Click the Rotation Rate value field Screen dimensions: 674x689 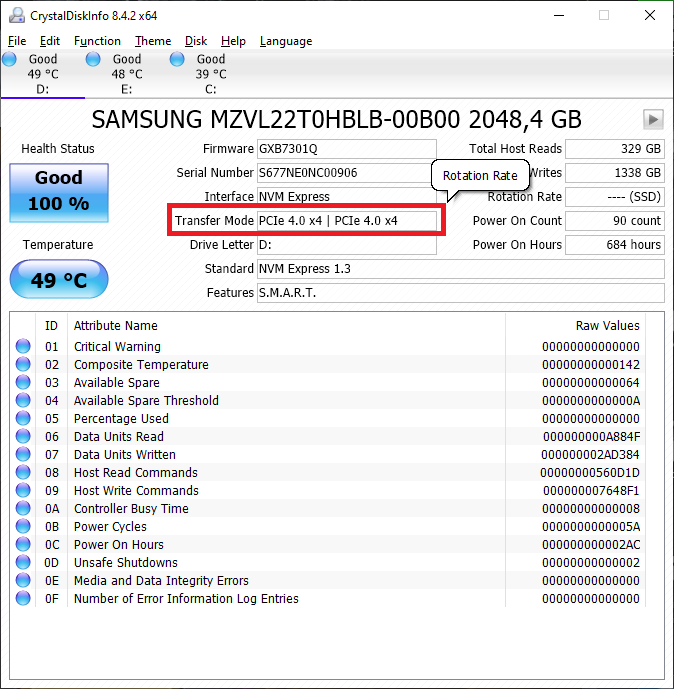coord(615,196)
